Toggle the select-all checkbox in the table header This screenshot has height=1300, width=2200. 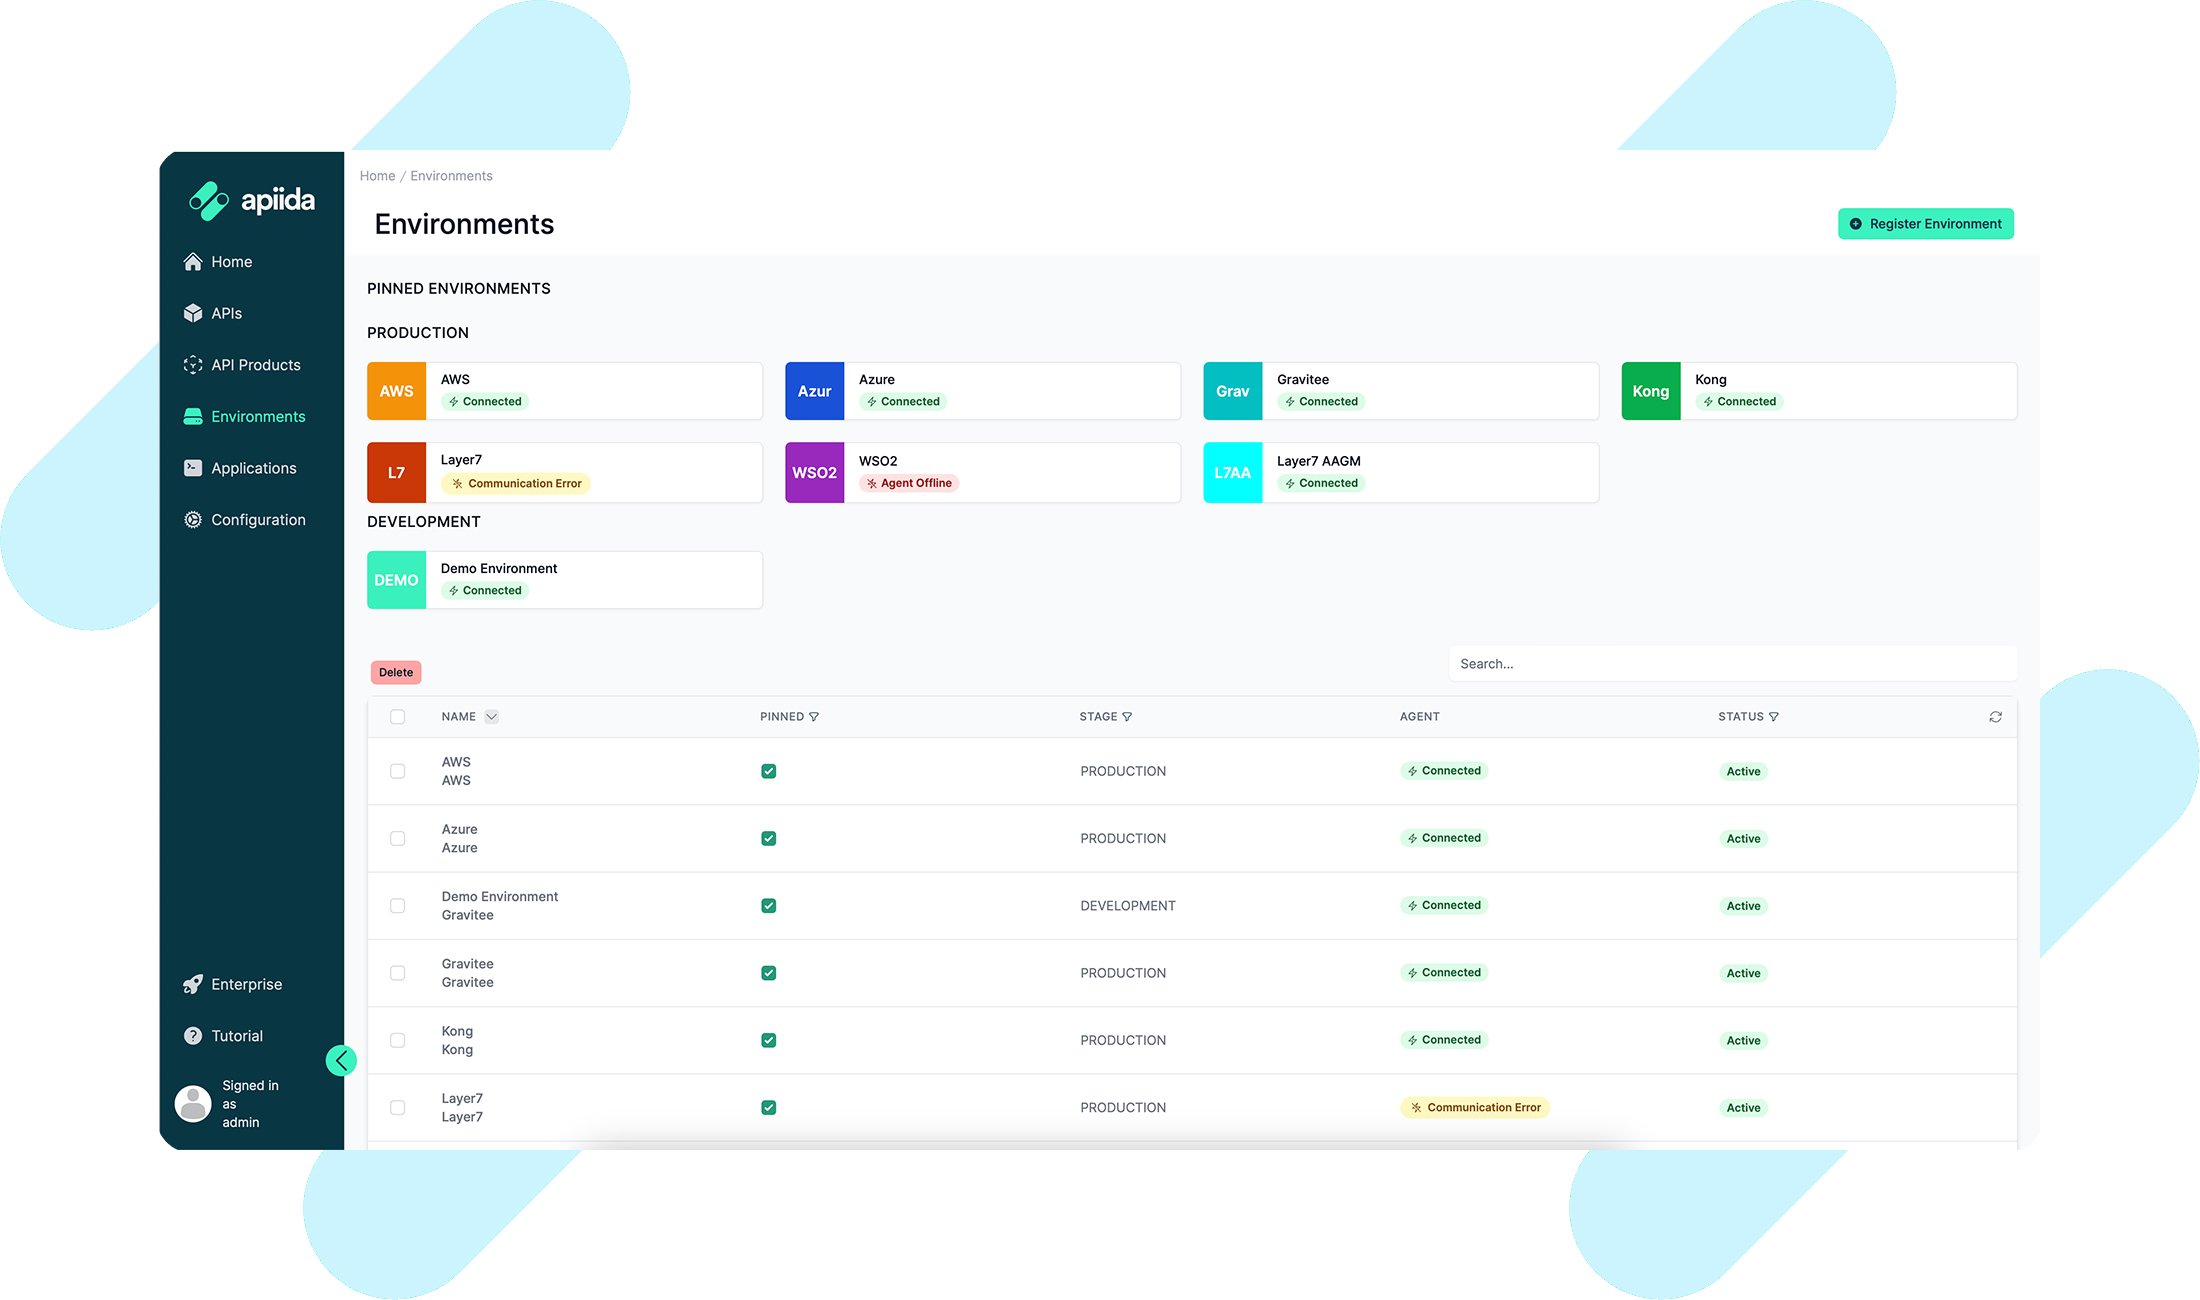(x=398, y=717)
